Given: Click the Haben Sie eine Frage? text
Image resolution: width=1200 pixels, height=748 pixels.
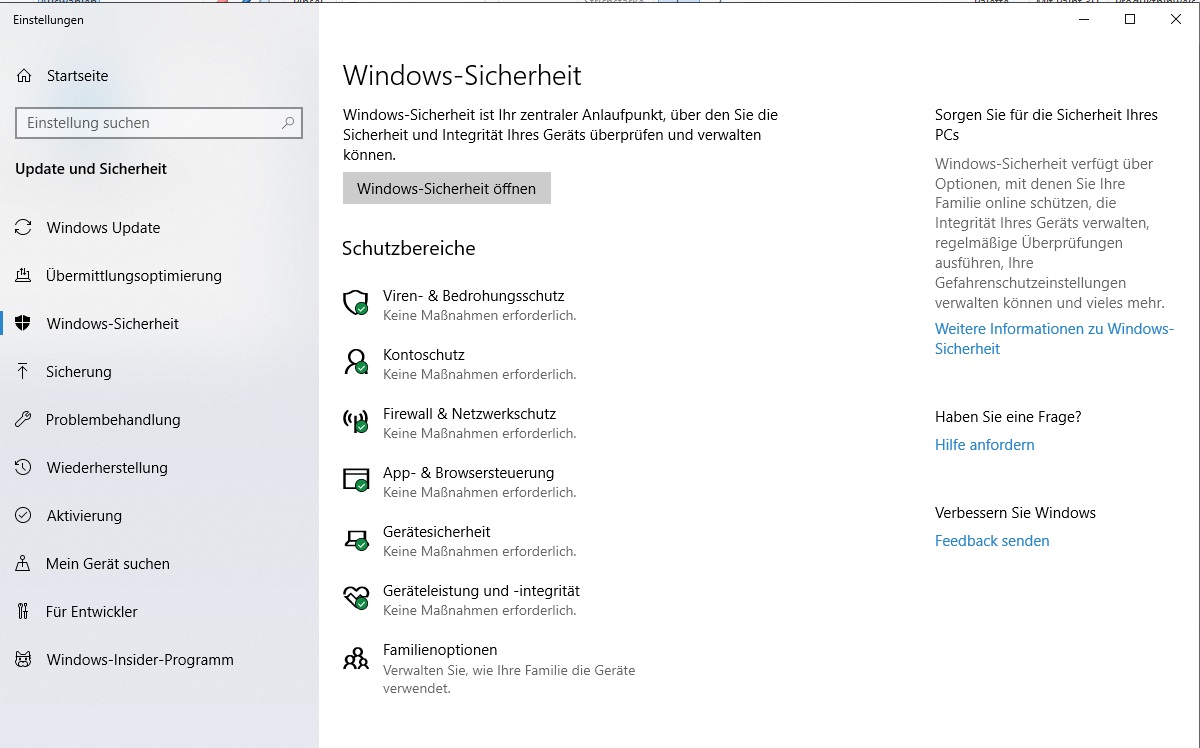Looking at the screenshot, I should [x=1008, y=417].
